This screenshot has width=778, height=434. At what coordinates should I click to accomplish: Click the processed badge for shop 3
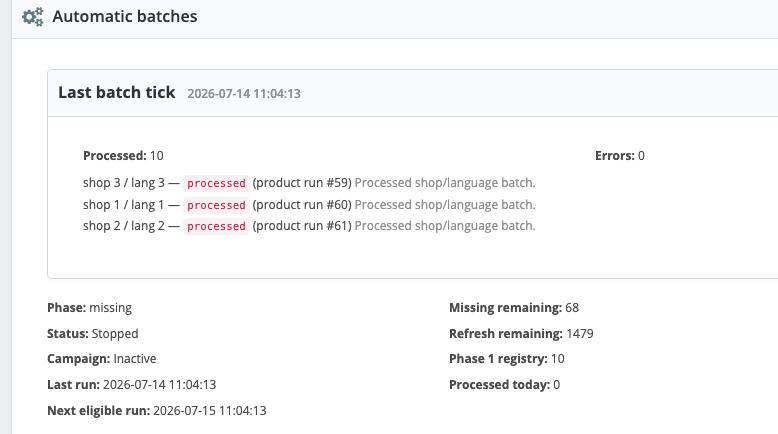[x=216, y=183]
